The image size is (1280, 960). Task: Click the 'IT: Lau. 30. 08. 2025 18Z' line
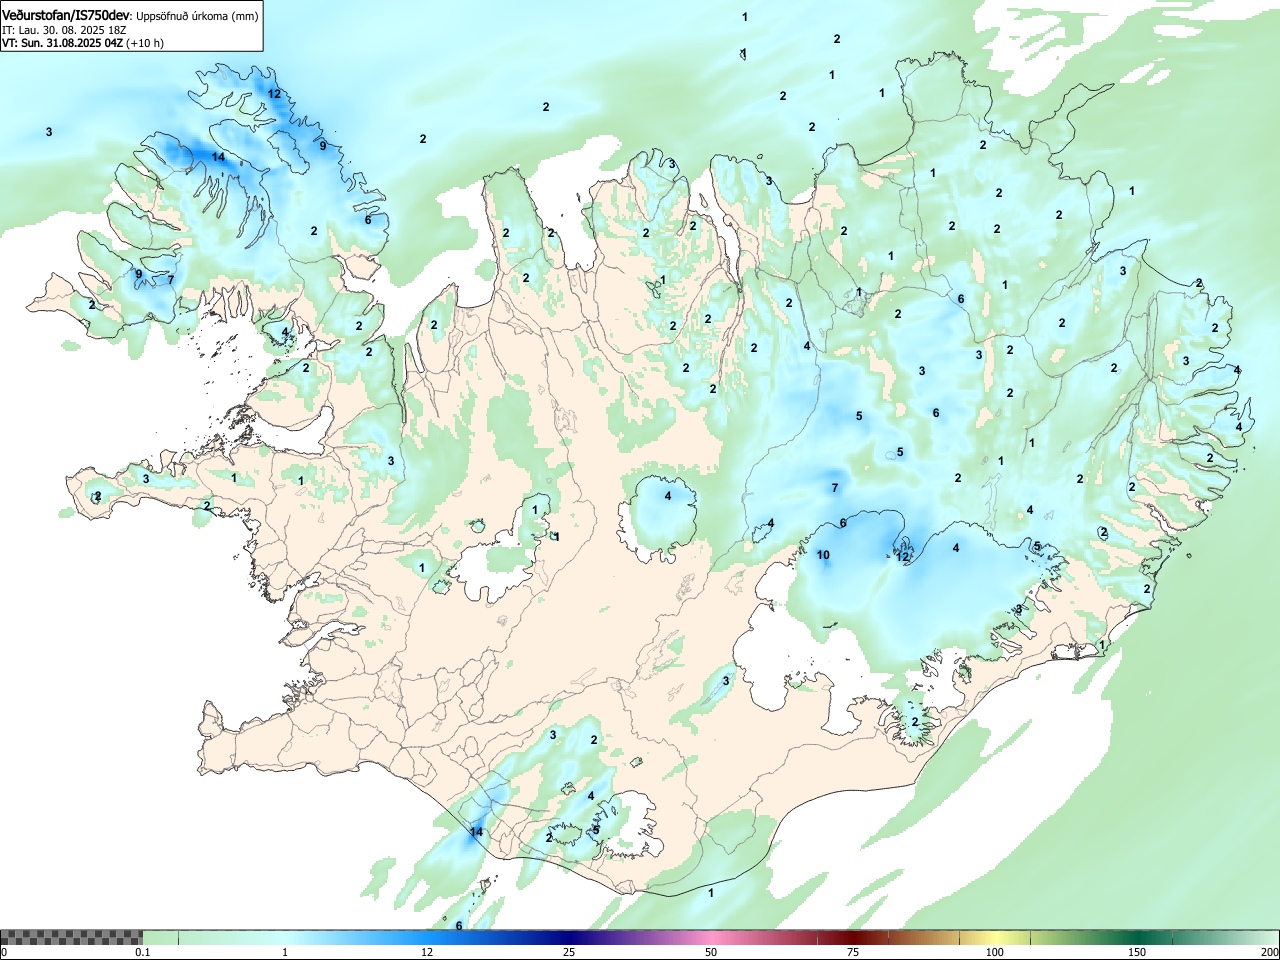[x=64, y=30]
